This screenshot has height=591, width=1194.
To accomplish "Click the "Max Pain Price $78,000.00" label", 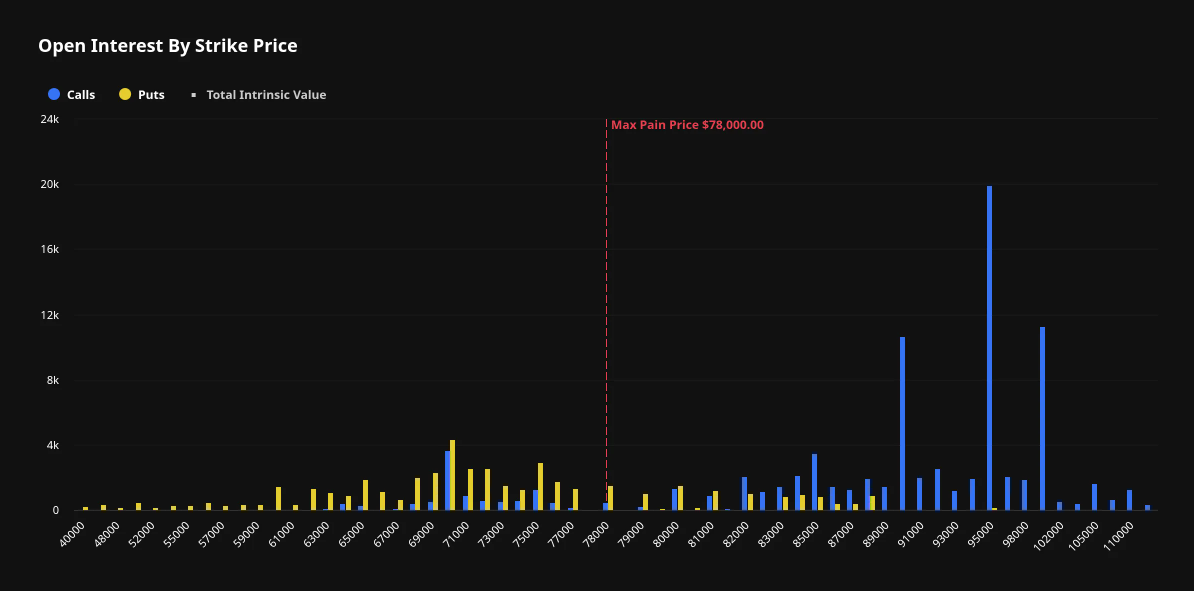I will tap(687, 125).
